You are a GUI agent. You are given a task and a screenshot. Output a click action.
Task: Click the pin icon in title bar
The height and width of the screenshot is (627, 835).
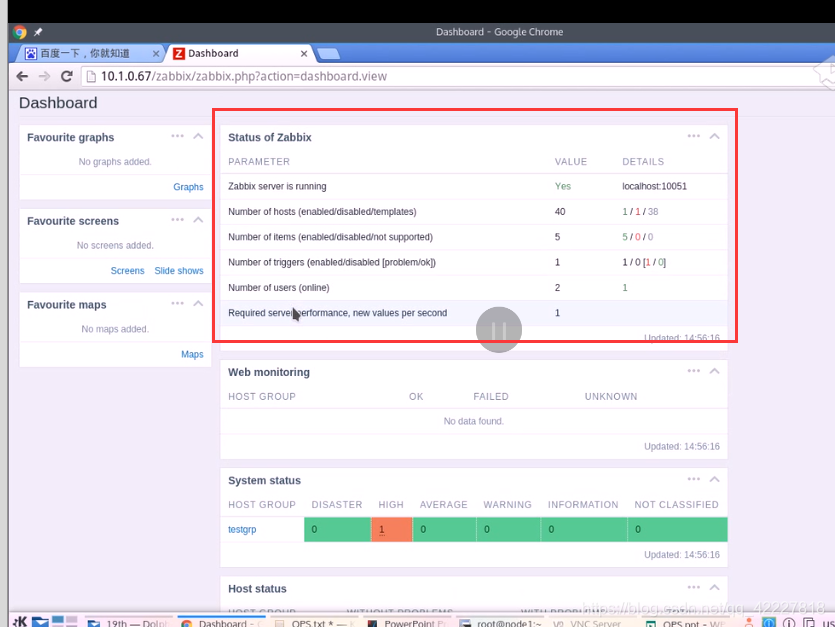tap(38, 32)
